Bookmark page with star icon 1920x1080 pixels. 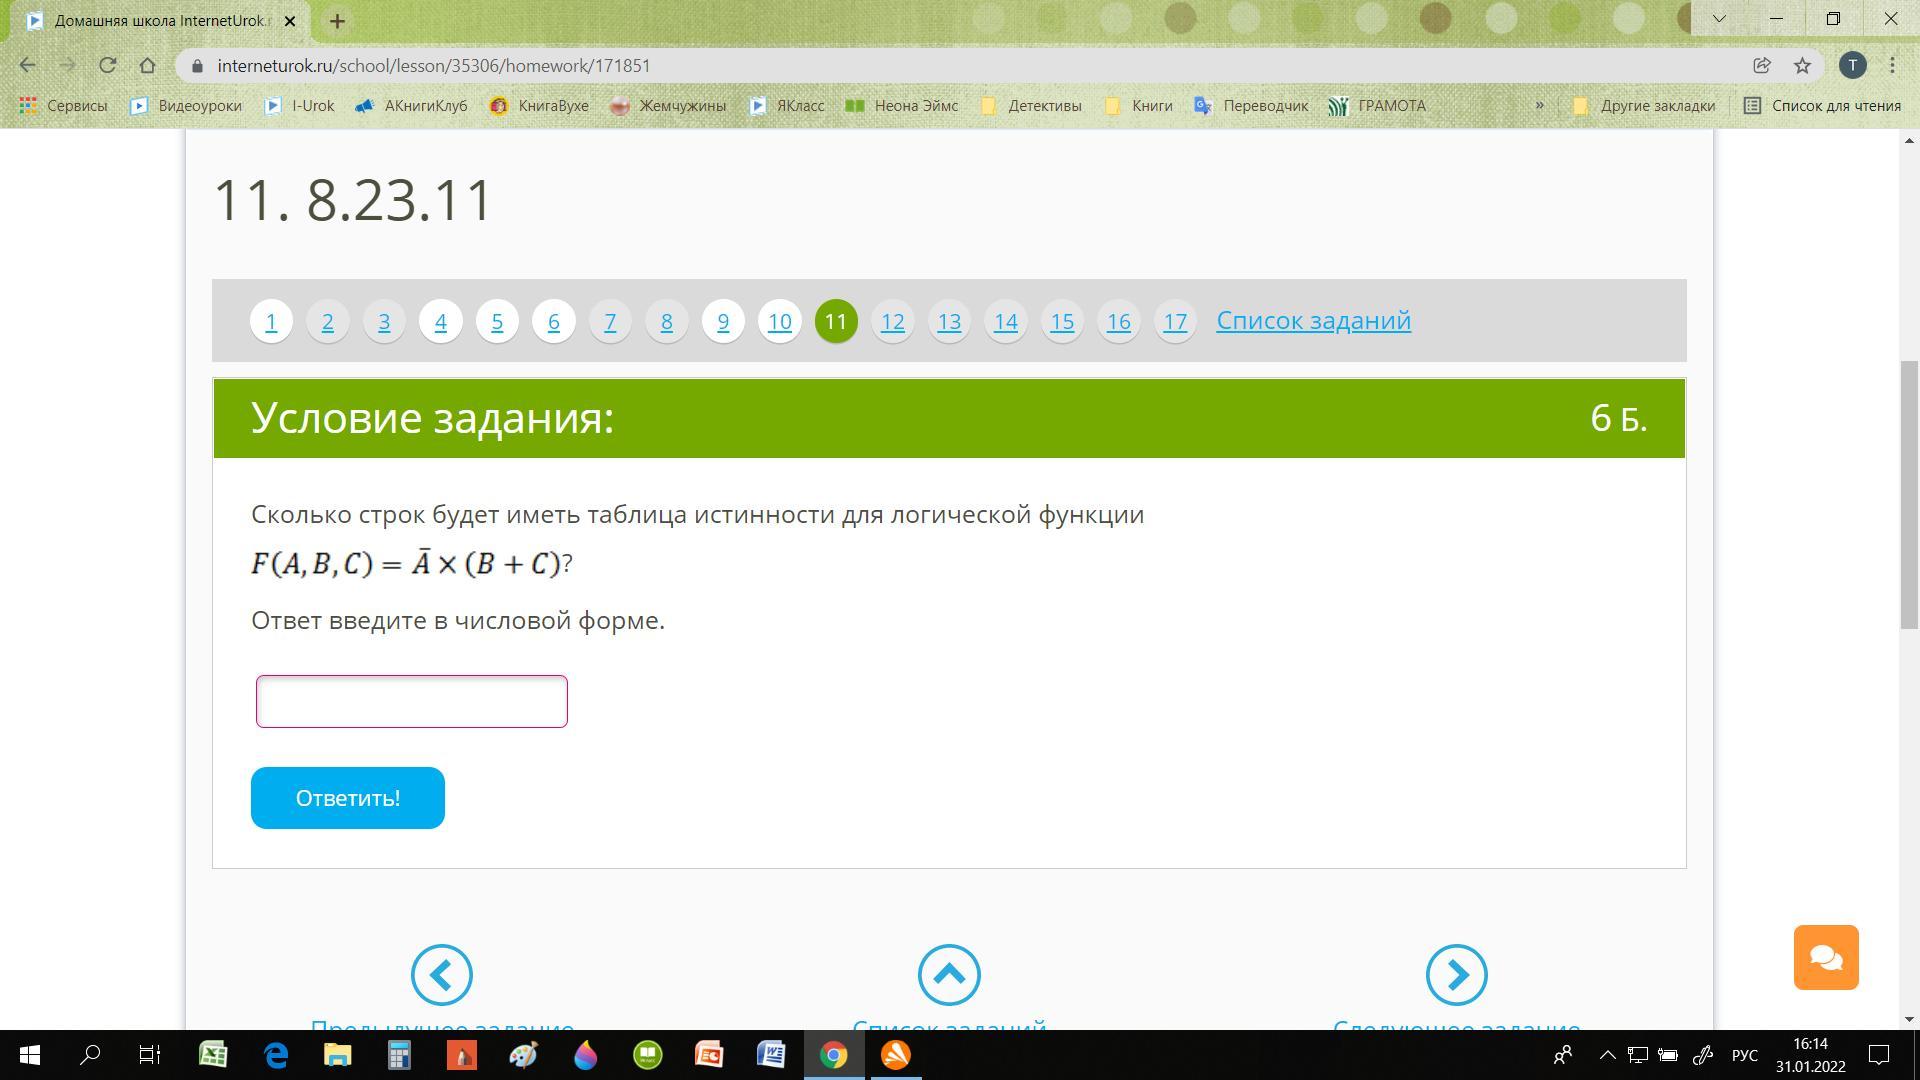1802,66
